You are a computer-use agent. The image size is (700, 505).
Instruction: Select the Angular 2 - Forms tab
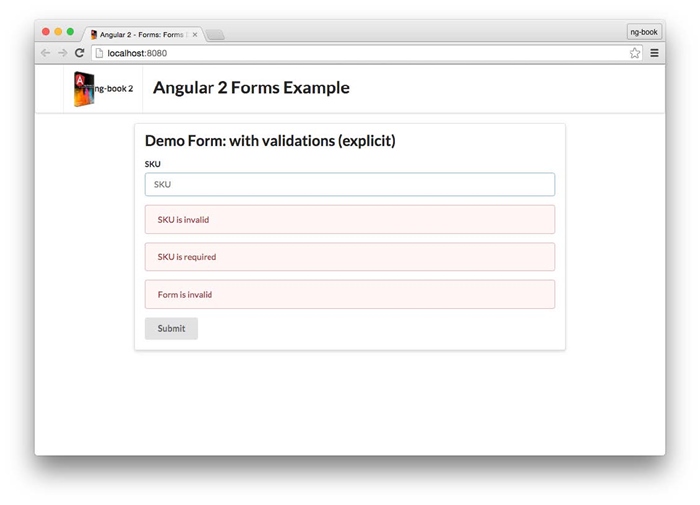coord(140,34)
